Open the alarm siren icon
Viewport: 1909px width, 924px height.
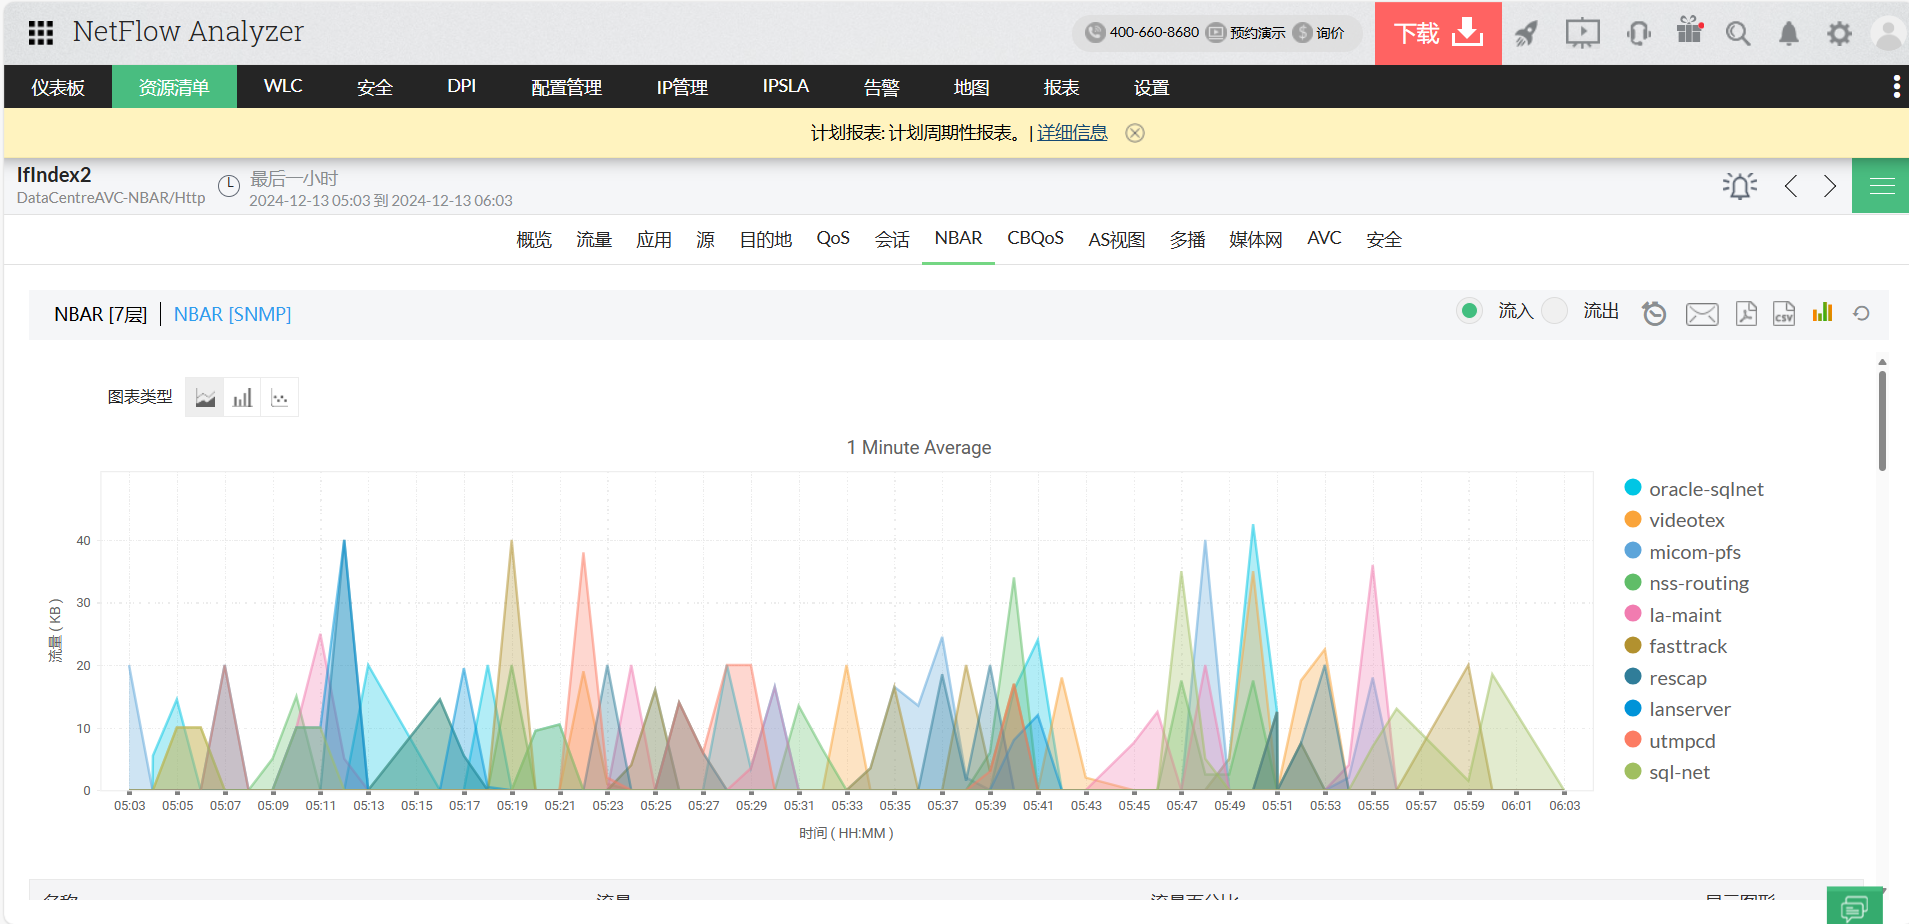(1739, 186)
